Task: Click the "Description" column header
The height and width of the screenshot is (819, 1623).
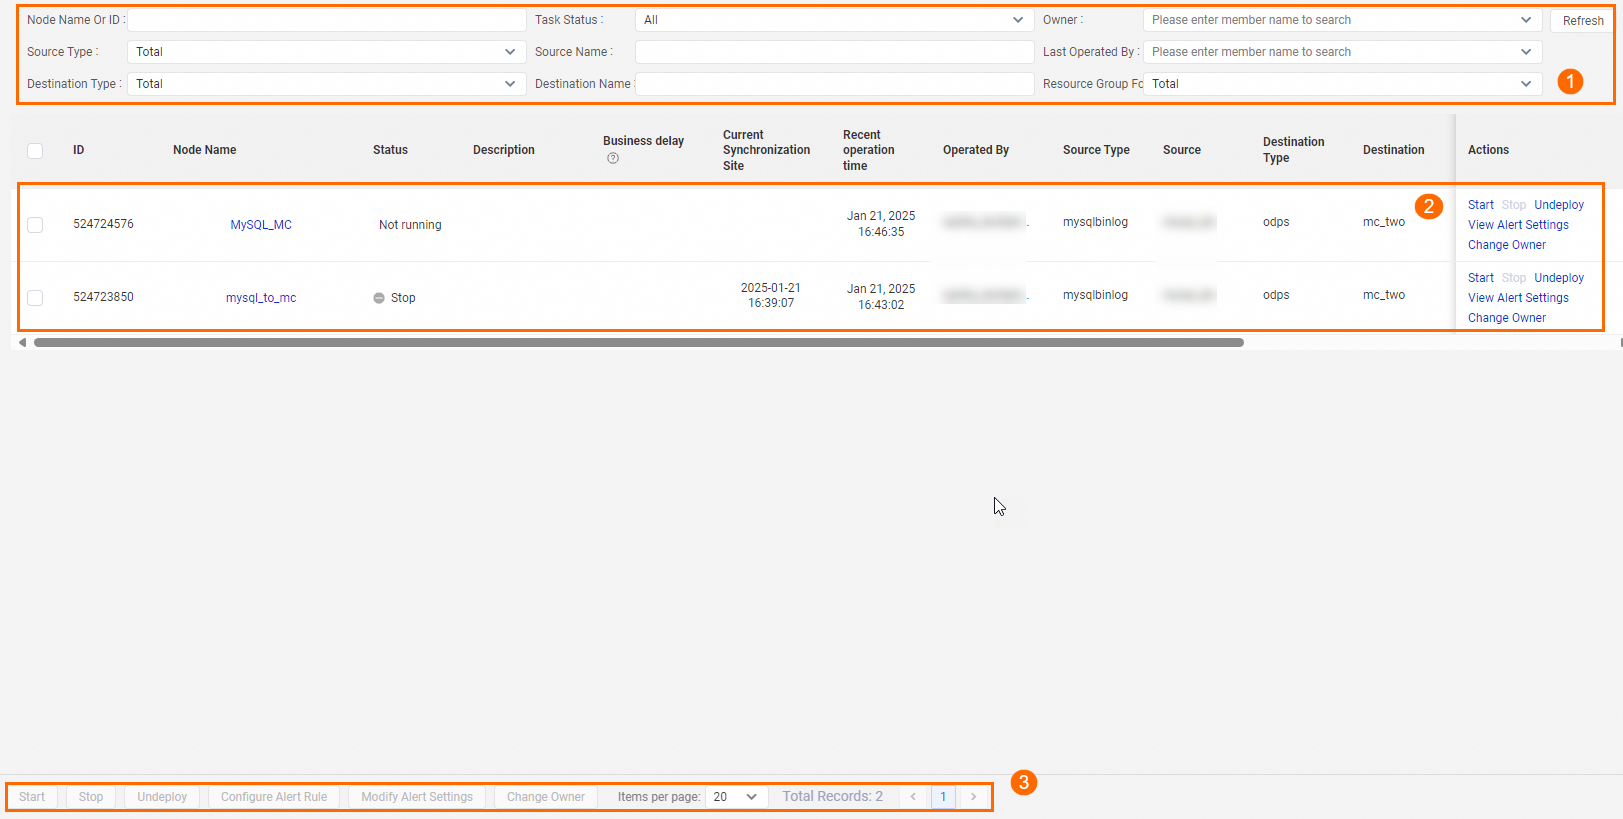Action: [x=504, y=150]
